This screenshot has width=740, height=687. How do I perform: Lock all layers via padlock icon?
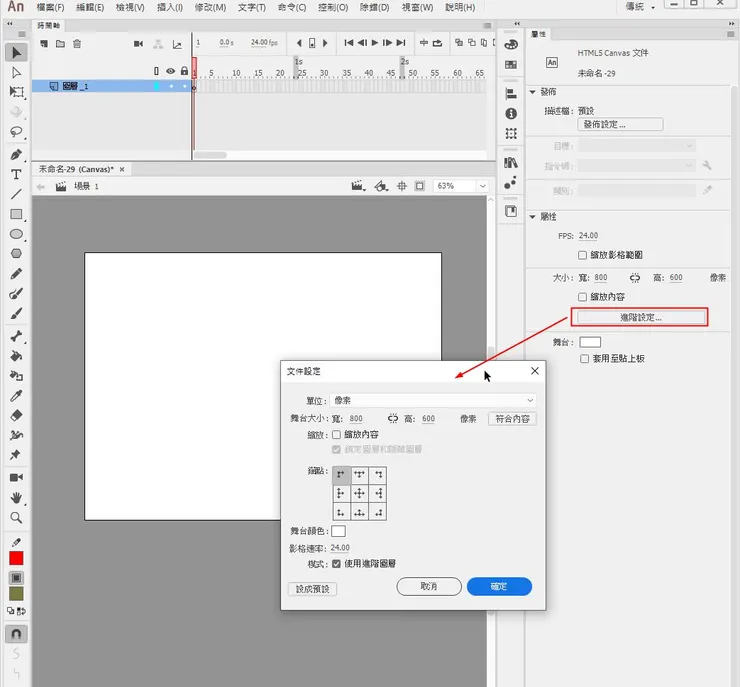185,71
